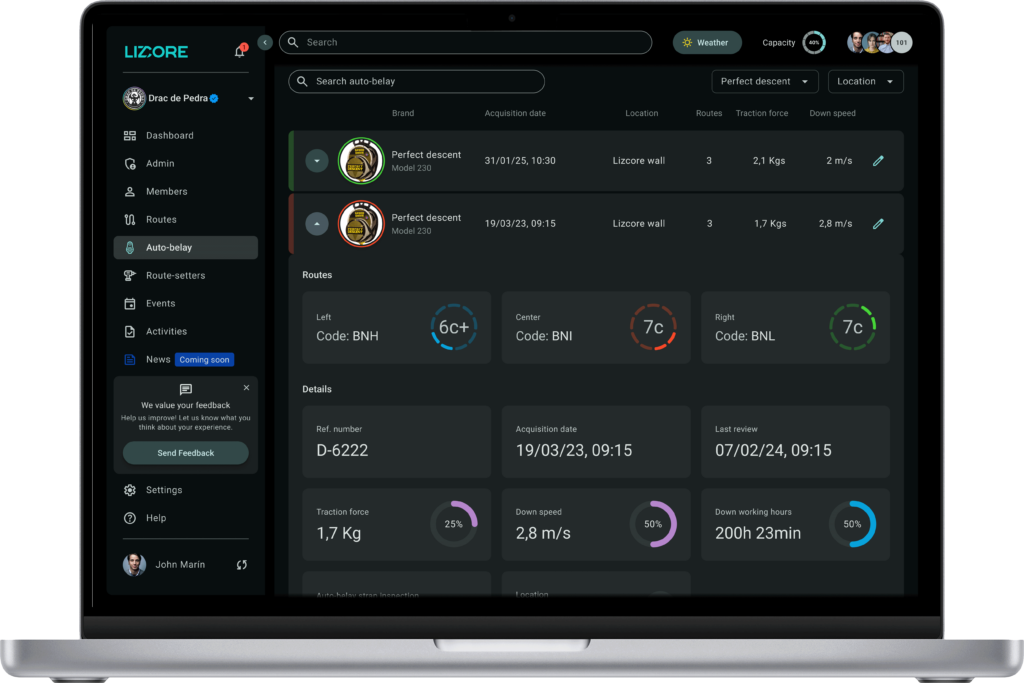Click the Ref. number value D-6222
This screenshot has width=1024, height=683.
click(342, 451)
